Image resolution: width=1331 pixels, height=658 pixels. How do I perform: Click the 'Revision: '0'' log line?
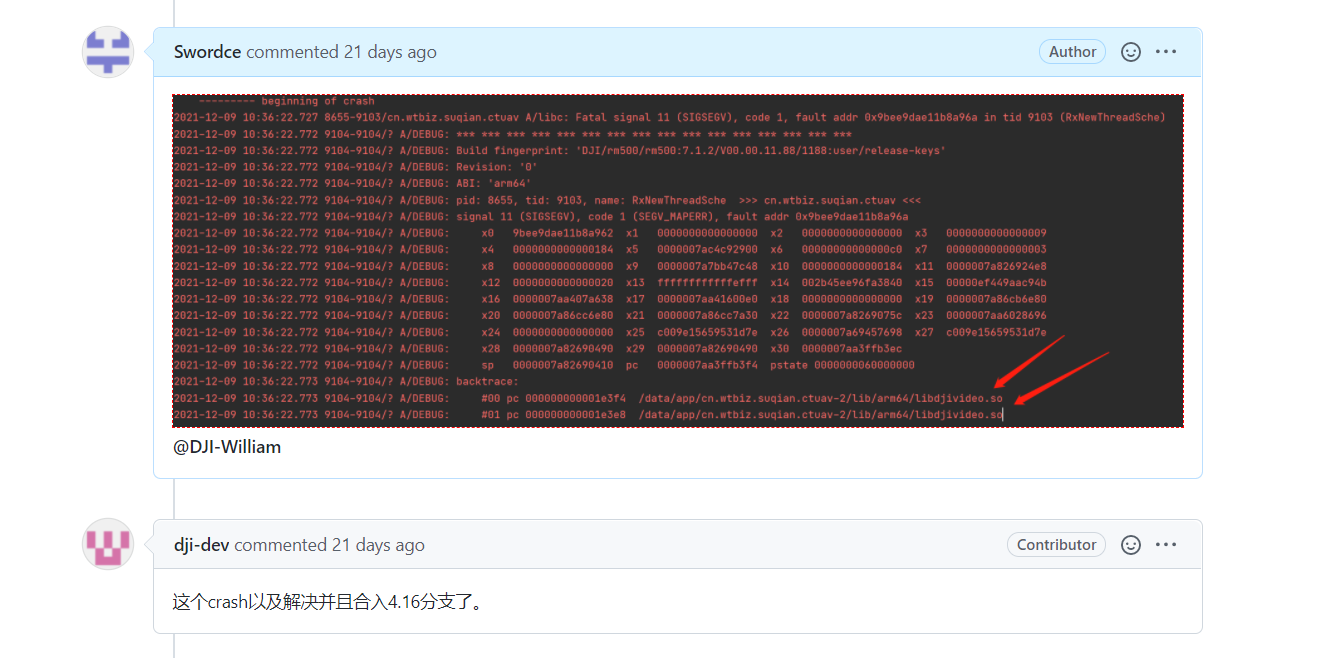click(356, 167)
